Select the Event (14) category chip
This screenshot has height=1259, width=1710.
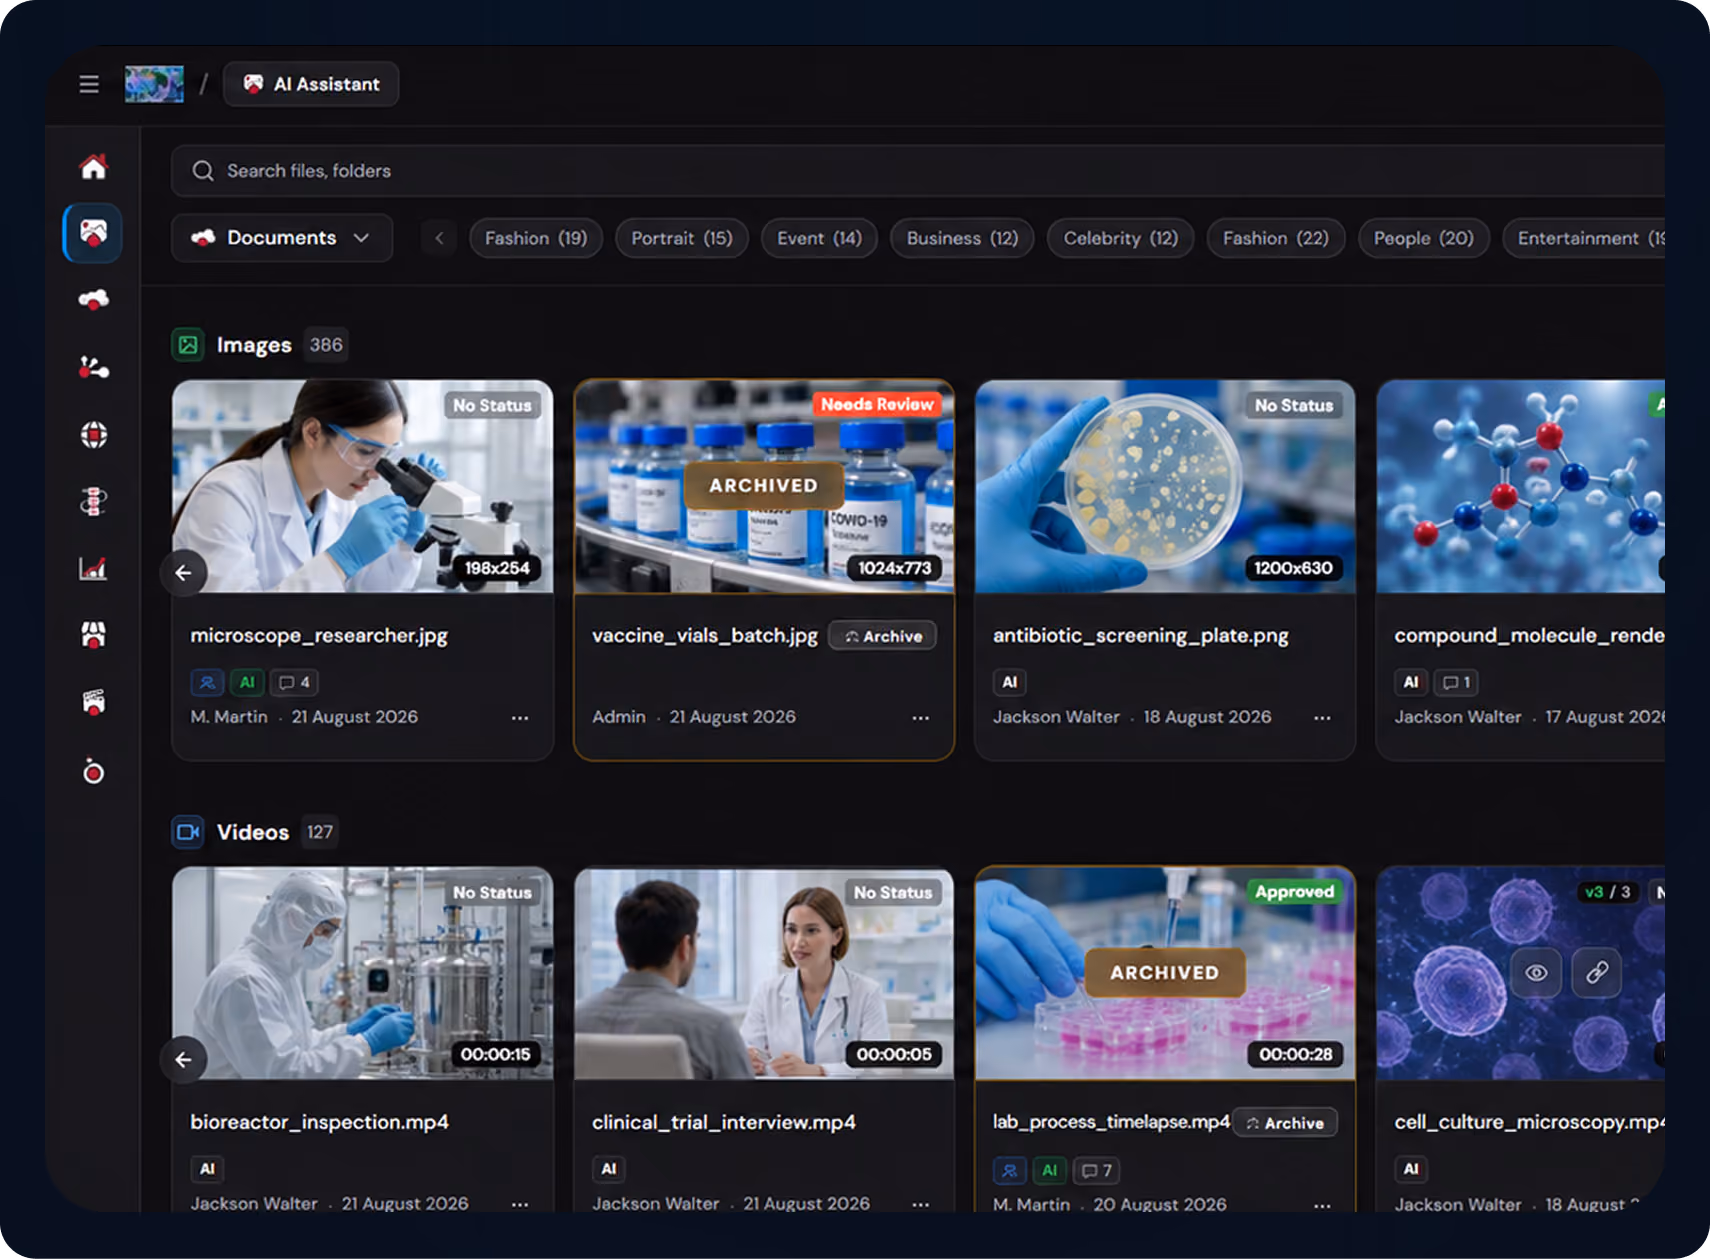(x=819, y=238)
